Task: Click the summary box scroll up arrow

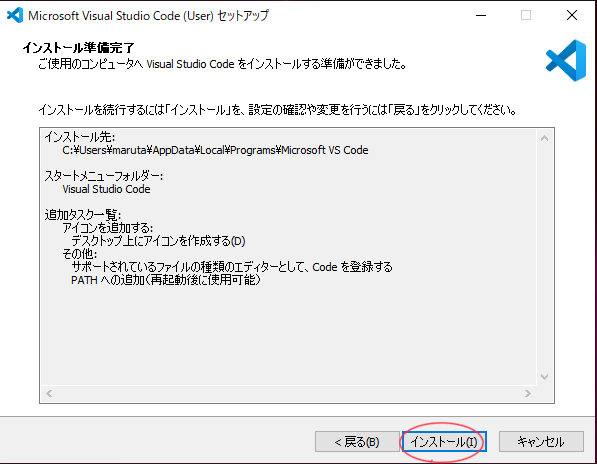Action: pyautogui.click(x=544, y=138)
